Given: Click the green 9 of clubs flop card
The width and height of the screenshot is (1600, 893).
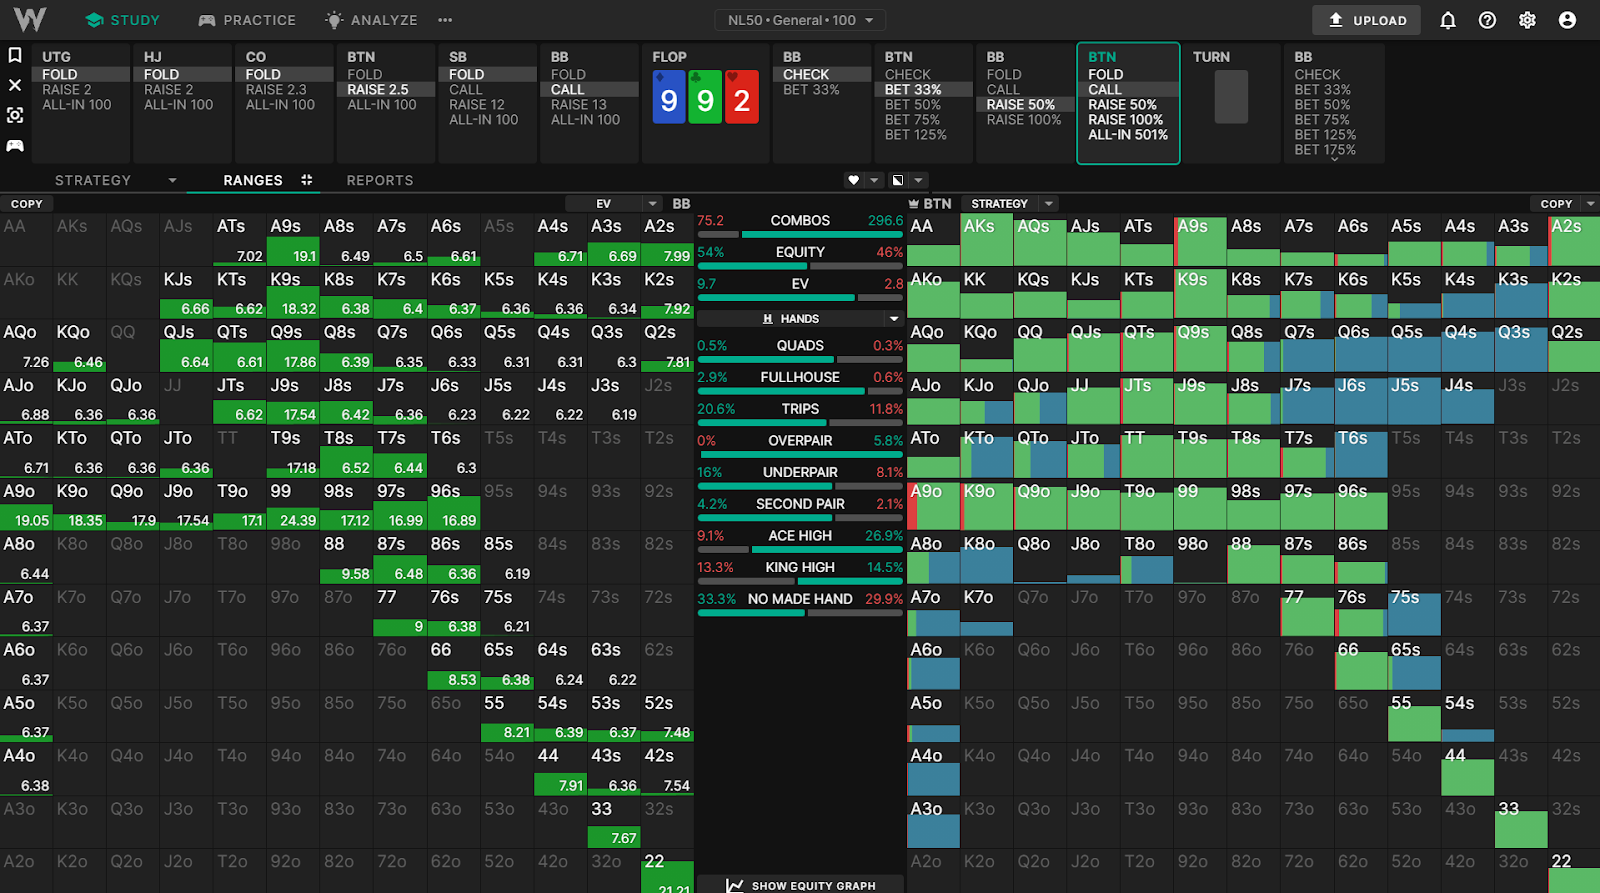Looking at the screenshot, I should [x=705, y=98].
